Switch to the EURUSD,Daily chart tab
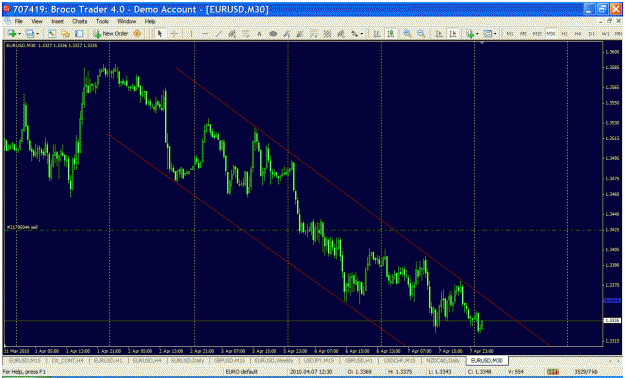Screen dimensions: 625x378 tap(188, 360)
